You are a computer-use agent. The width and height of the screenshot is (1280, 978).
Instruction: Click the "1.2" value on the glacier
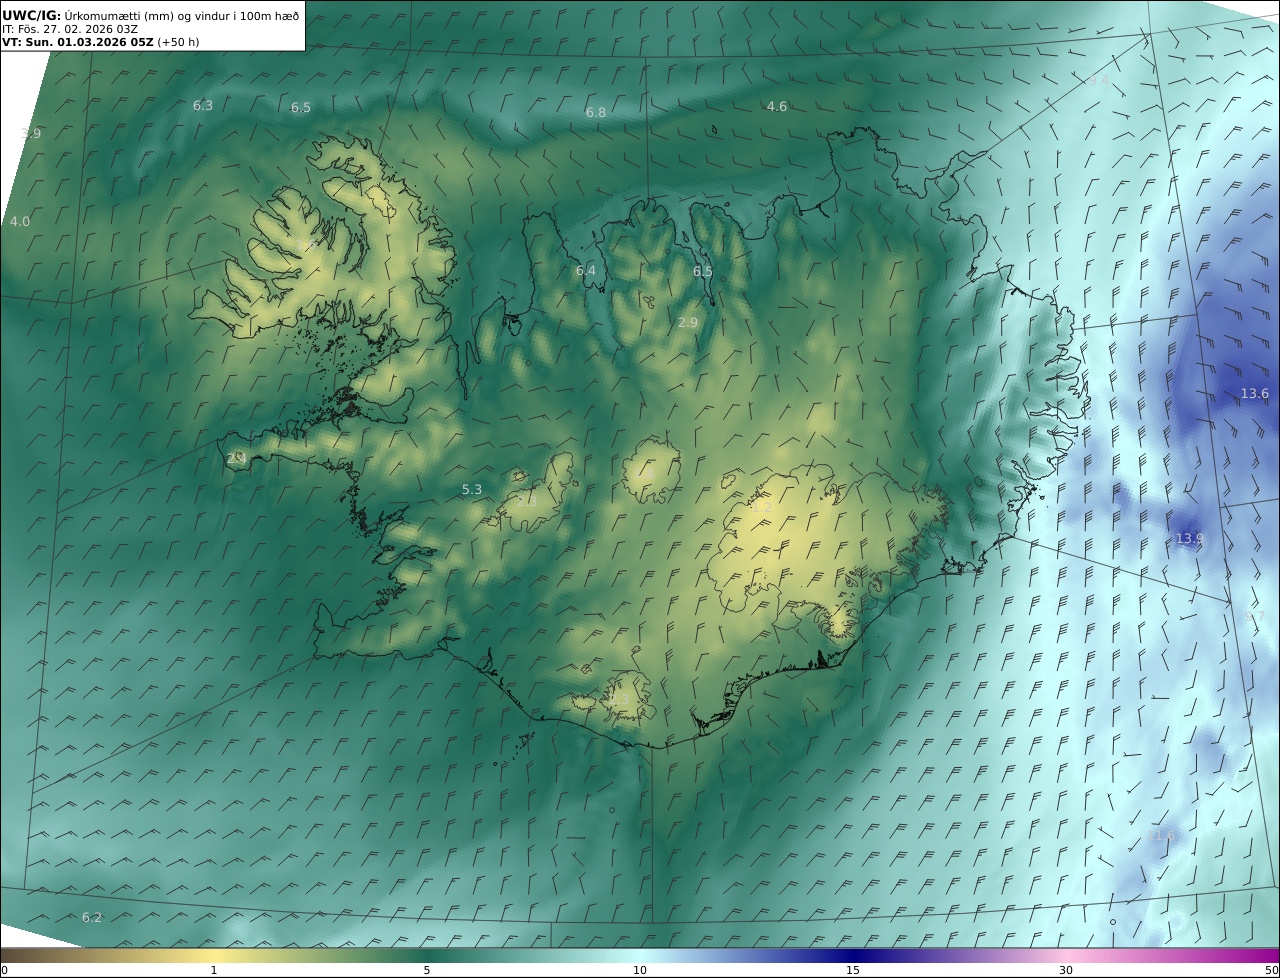click(762, 507)
